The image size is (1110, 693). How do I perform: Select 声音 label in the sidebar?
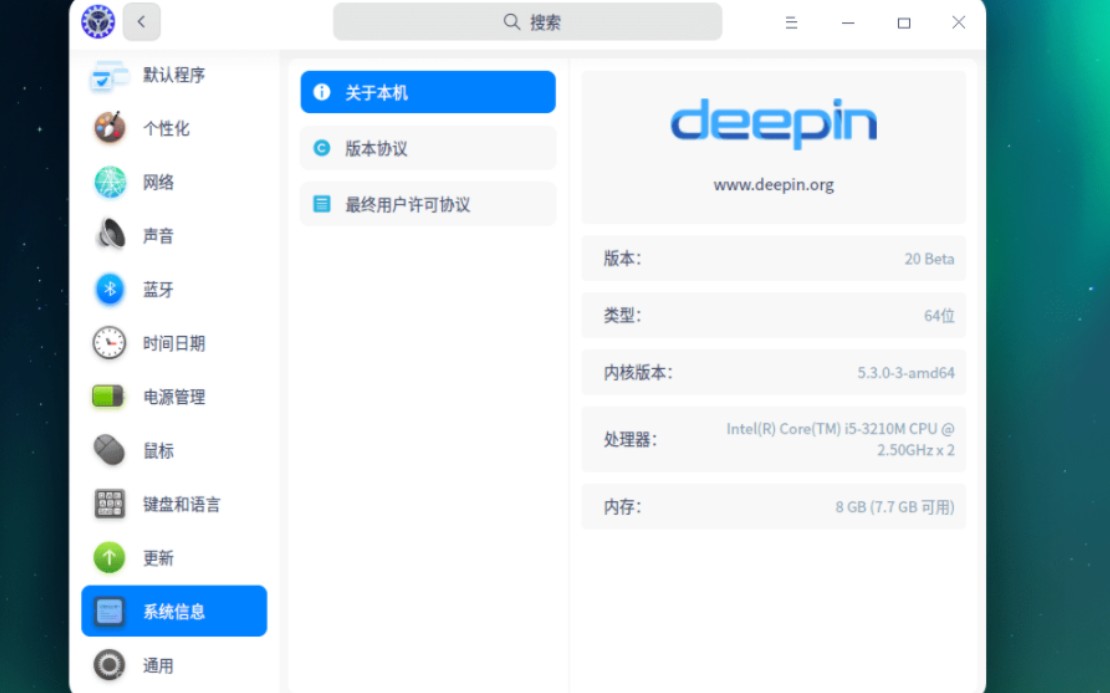[x=159, y=235]
